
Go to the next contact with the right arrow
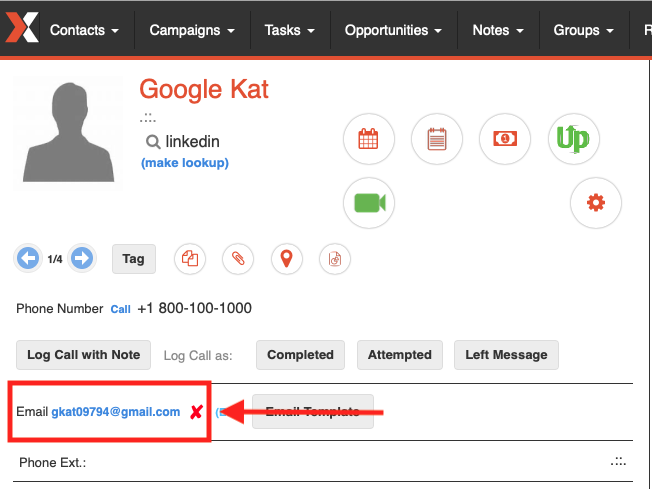tap(82, 258)
